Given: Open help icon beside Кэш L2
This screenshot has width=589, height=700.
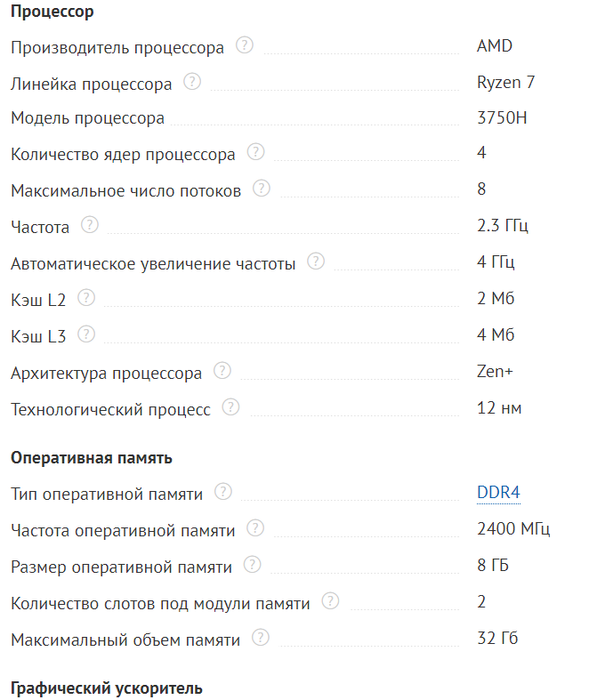Looking at the screenshot, I should click(x=87, y=298).
